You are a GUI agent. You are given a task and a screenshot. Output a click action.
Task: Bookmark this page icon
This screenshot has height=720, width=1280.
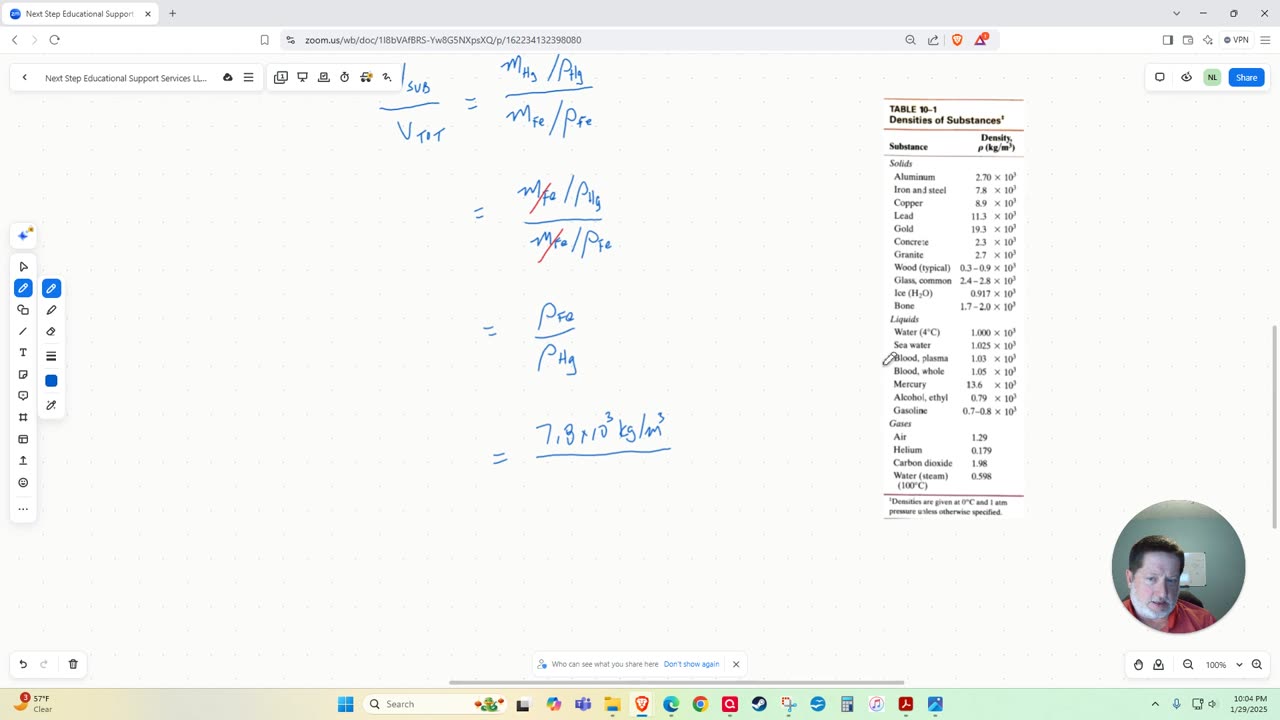point(264,40)
